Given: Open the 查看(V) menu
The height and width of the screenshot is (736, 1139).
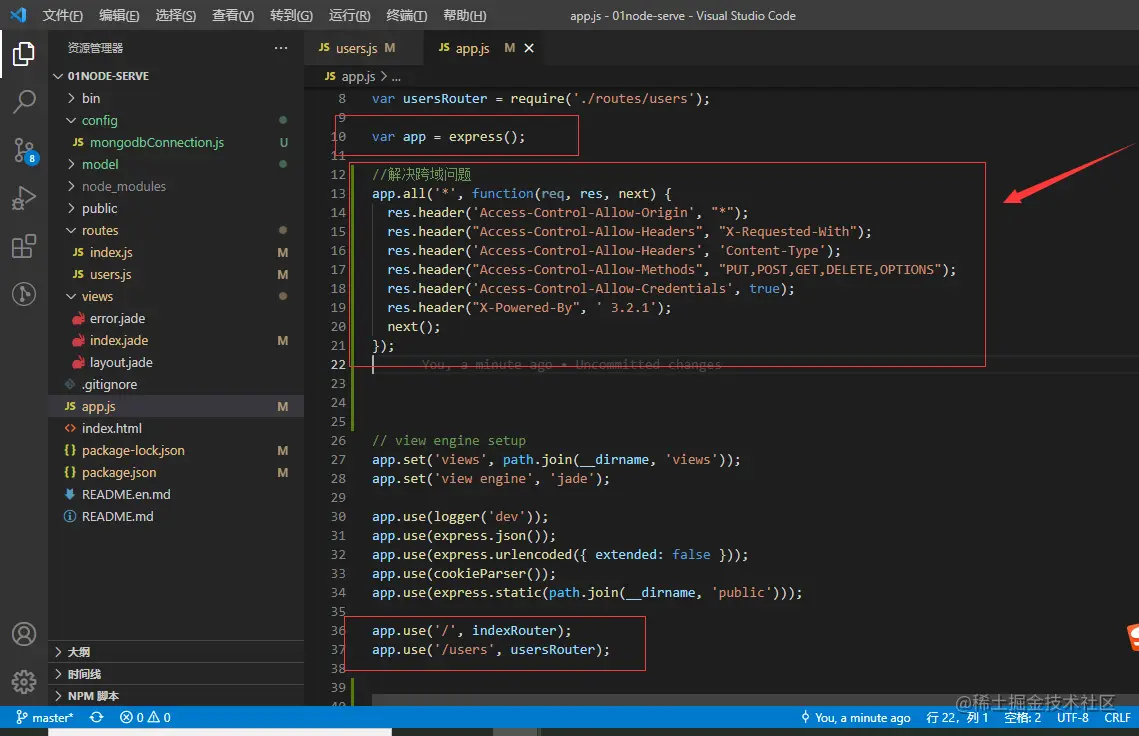Looking at the screenshot, I should pyautogui.click(x=233, y=15).
